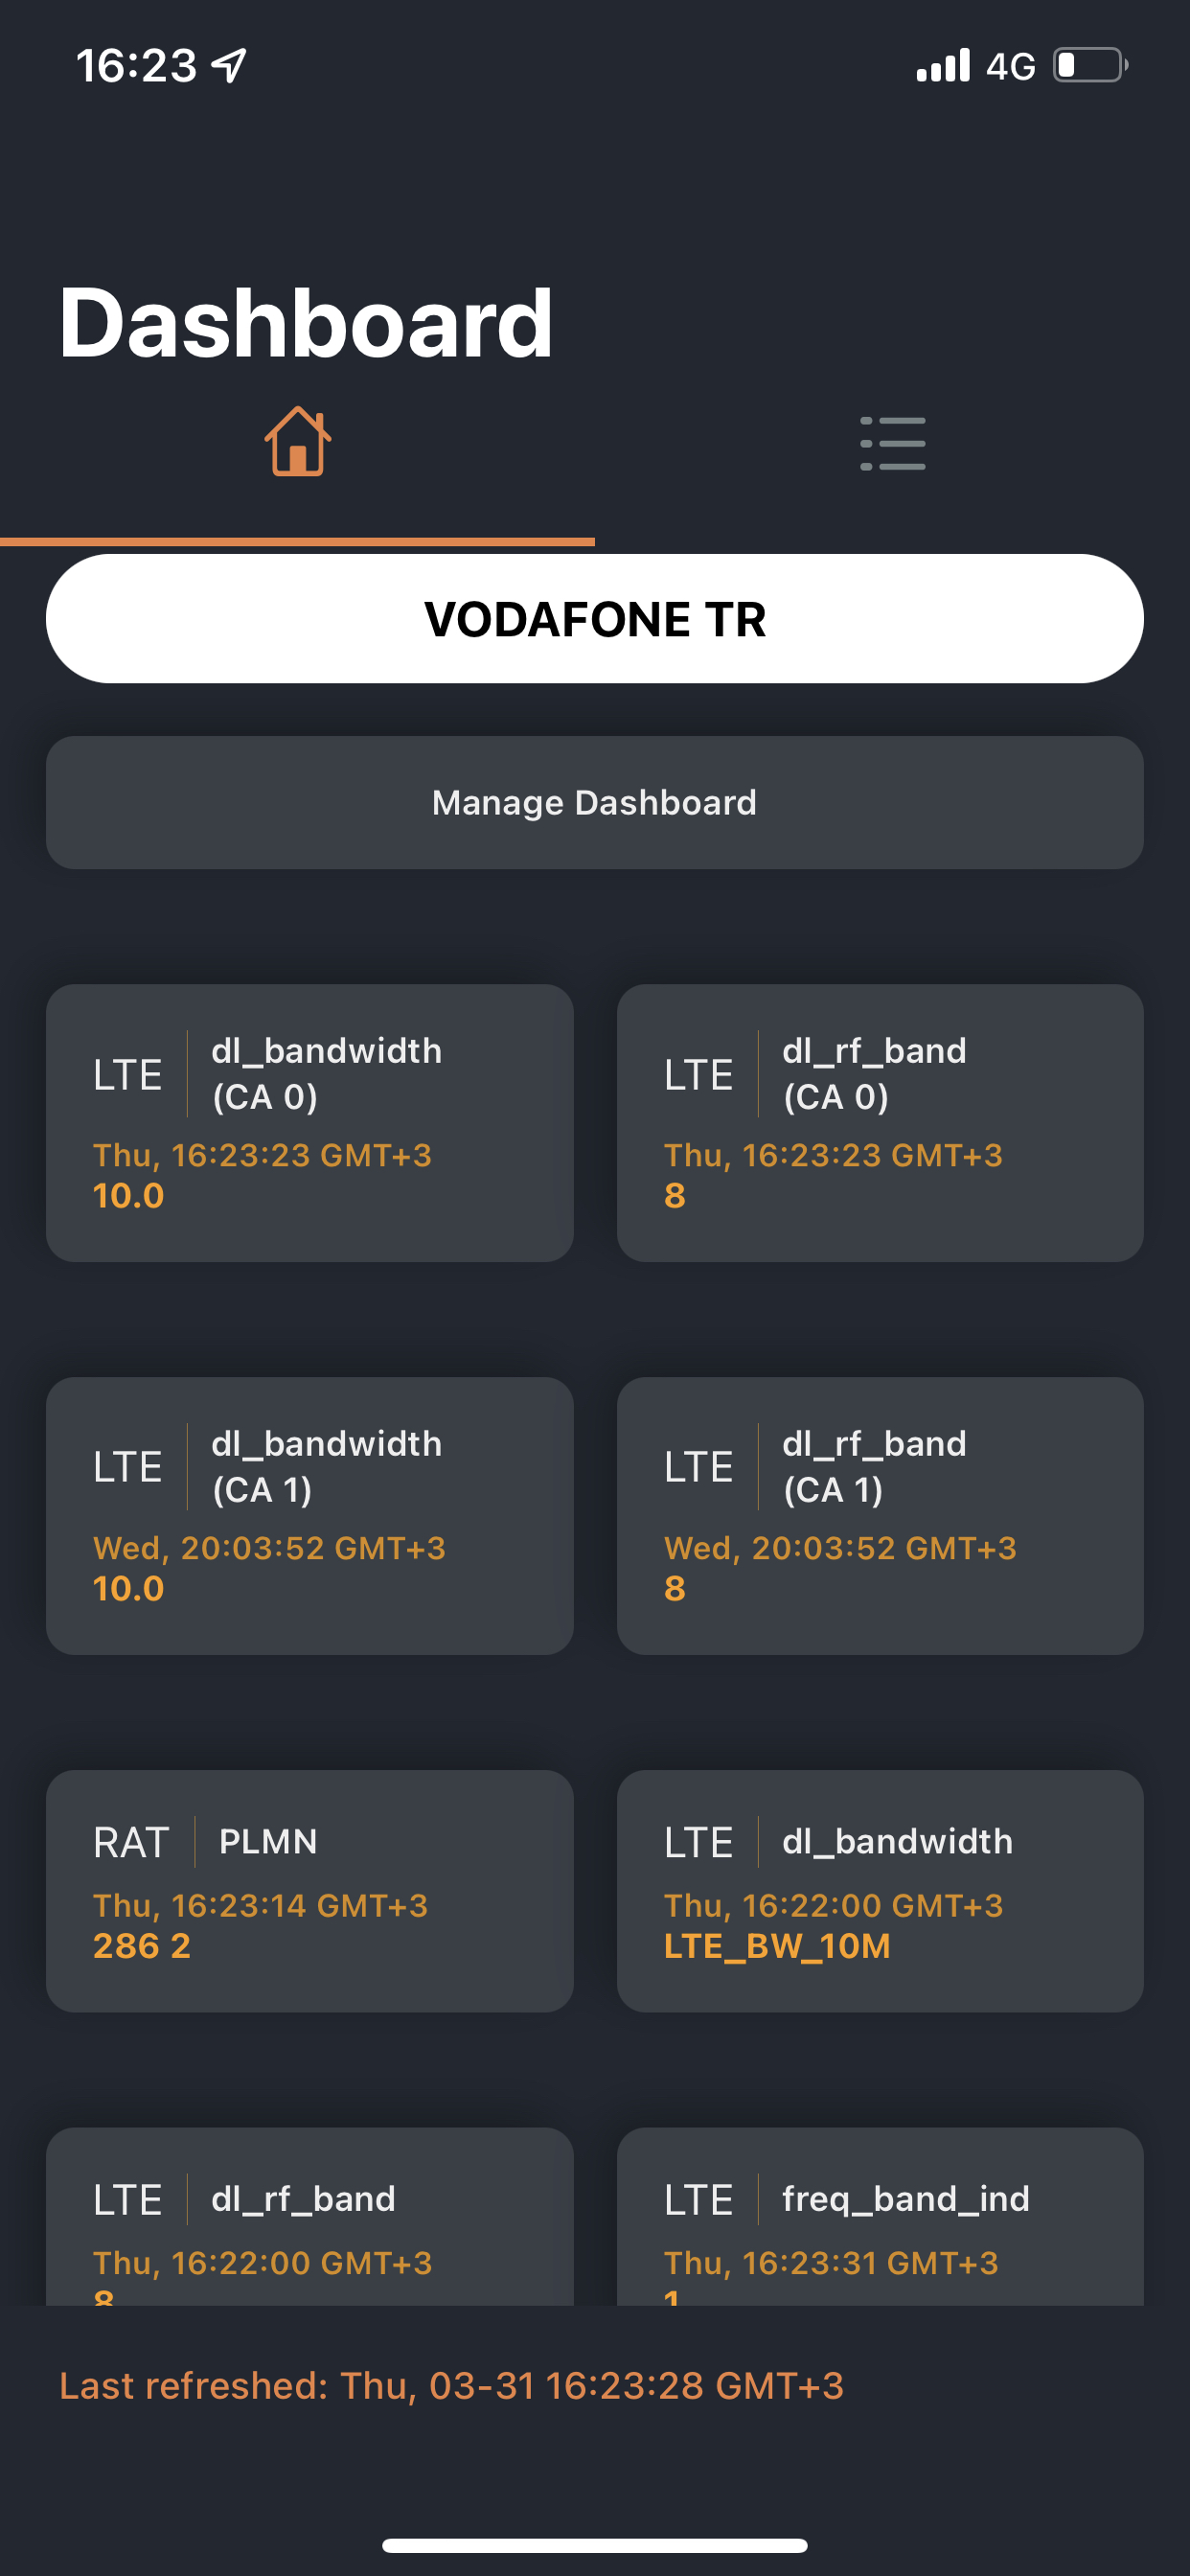Switch to the list view tab icon
Image resolution: width=1190 pixels, height=2576 pixels.
click(892, 443)
